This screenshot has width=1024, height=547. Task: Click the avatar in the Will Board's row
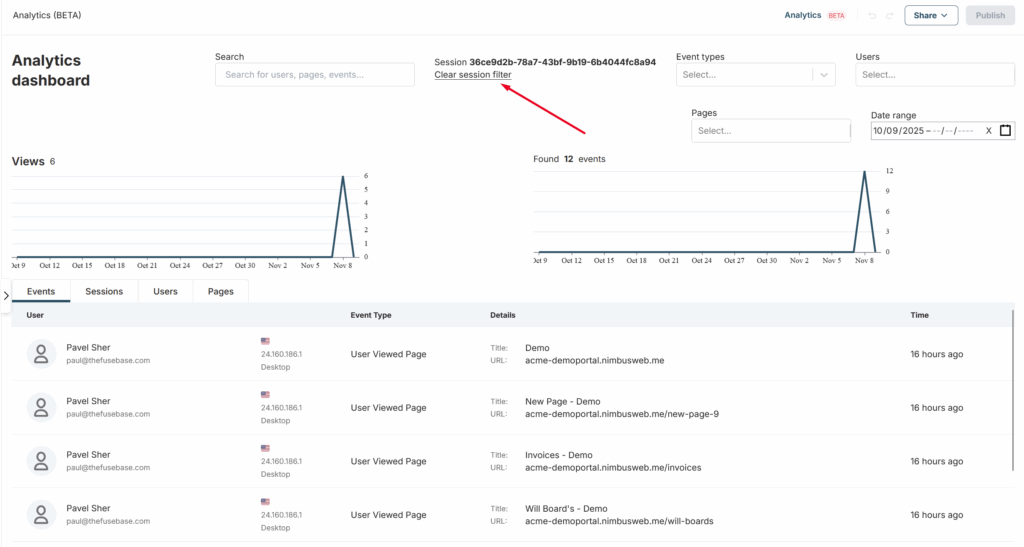coord(41,515)
